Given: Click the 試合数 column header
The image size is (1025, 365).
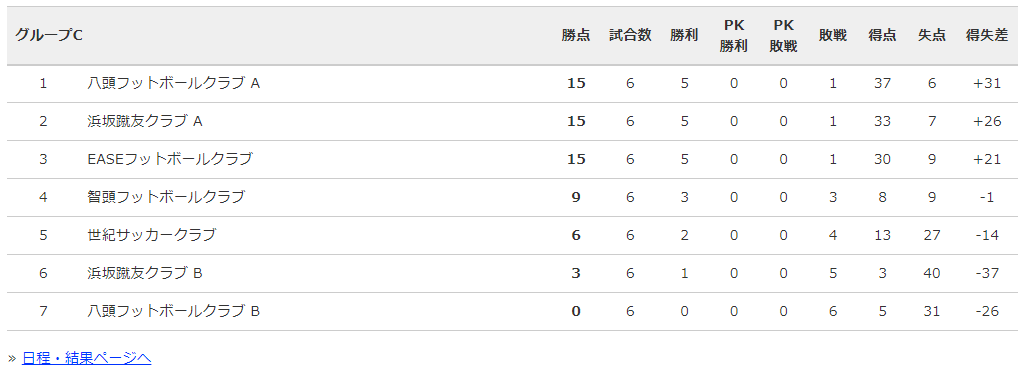Looking at the screenshot, I should coord(630,35).
